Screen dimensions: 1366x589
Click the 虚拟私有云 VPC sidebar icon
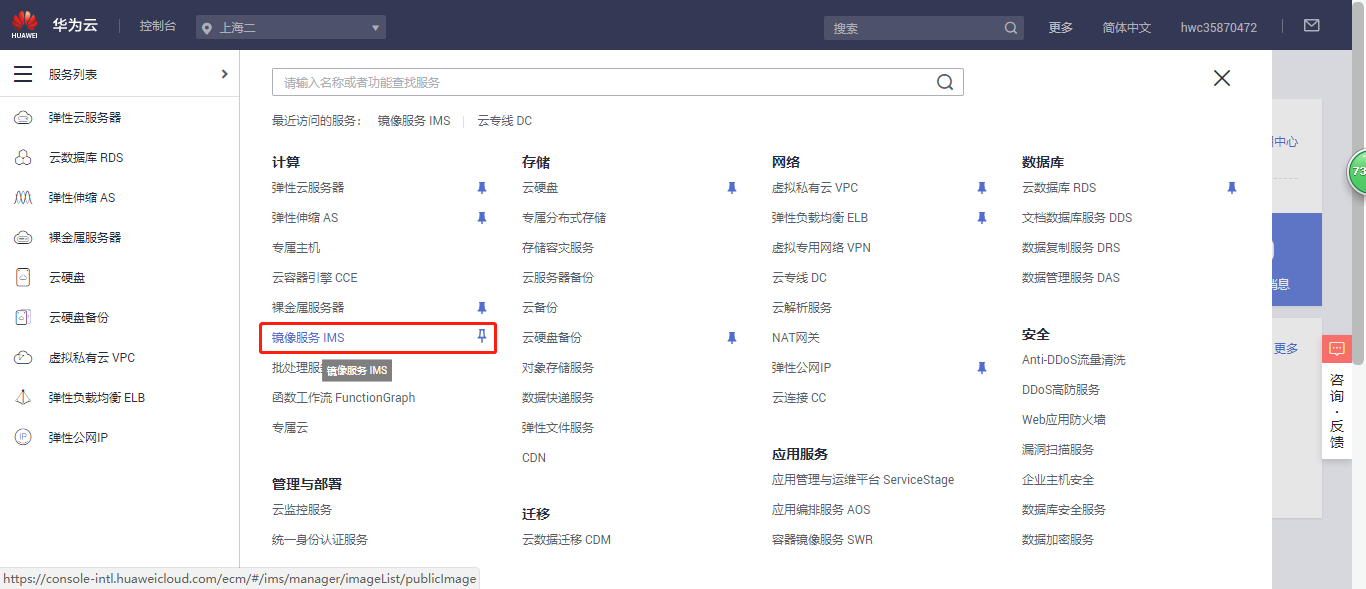coord(23,358)
